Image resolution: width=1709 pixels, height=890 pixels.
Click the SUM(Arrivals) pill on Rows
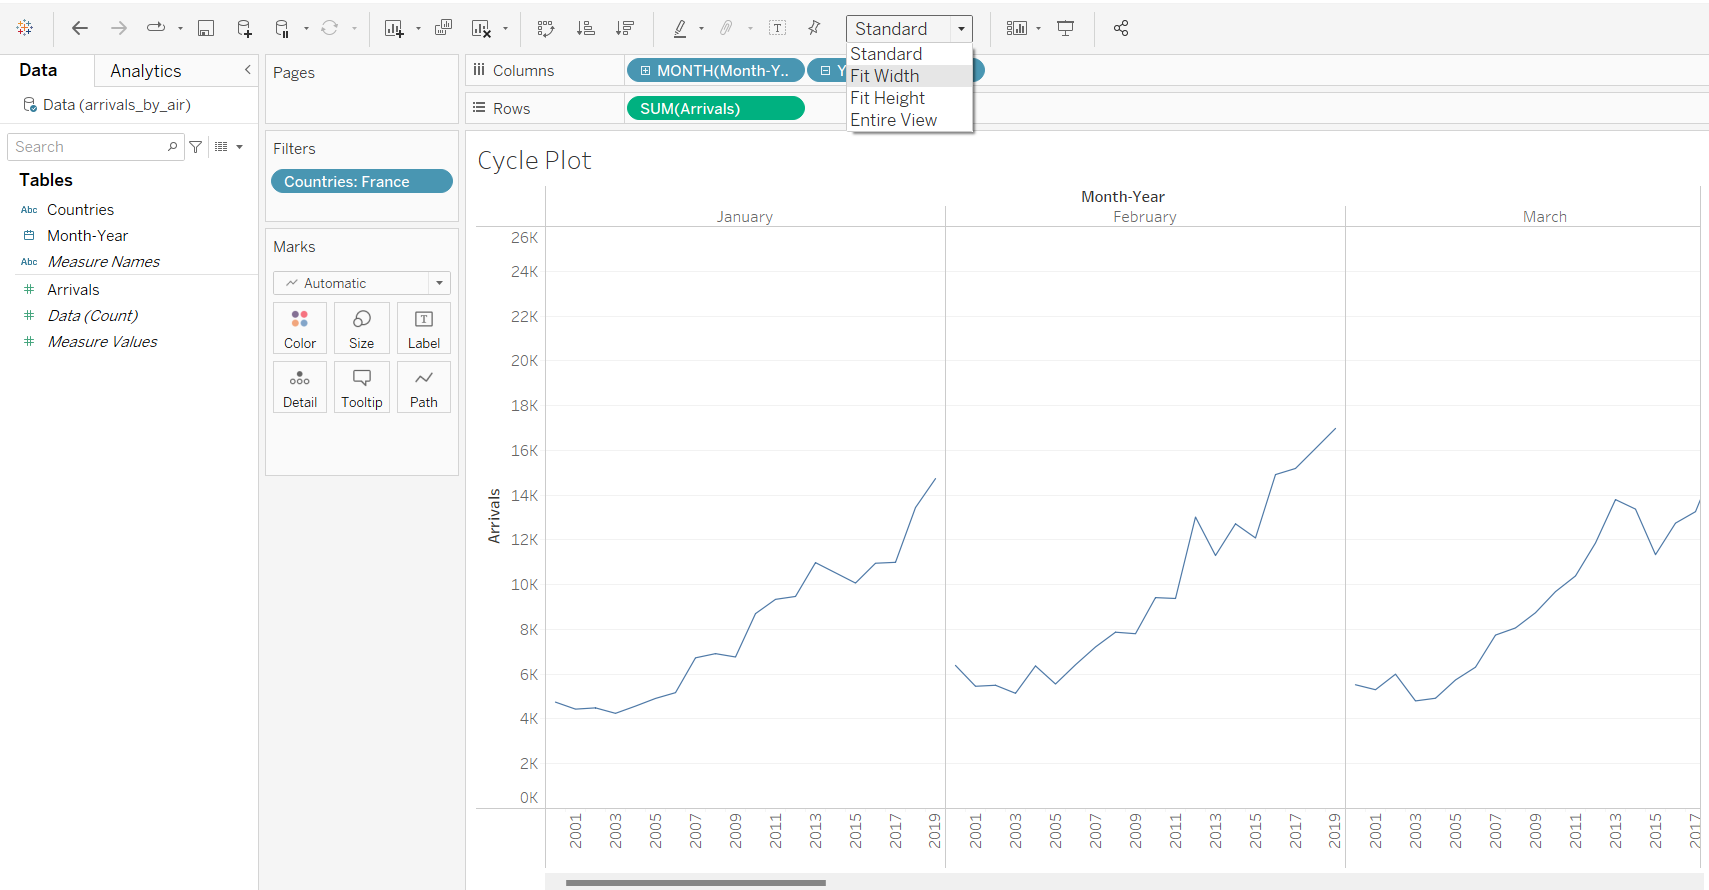715,108
